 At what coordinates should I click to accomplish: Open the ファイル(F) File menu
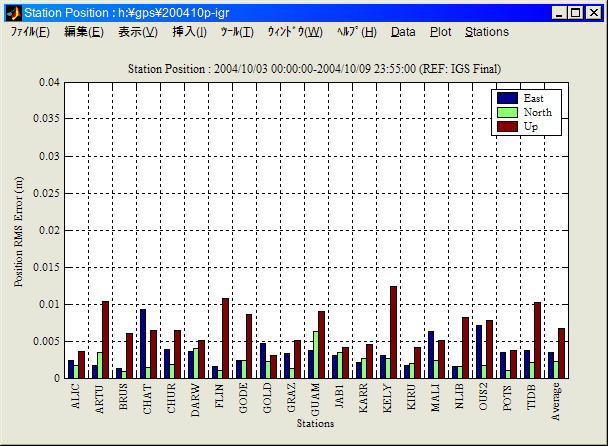click(30, 32)
